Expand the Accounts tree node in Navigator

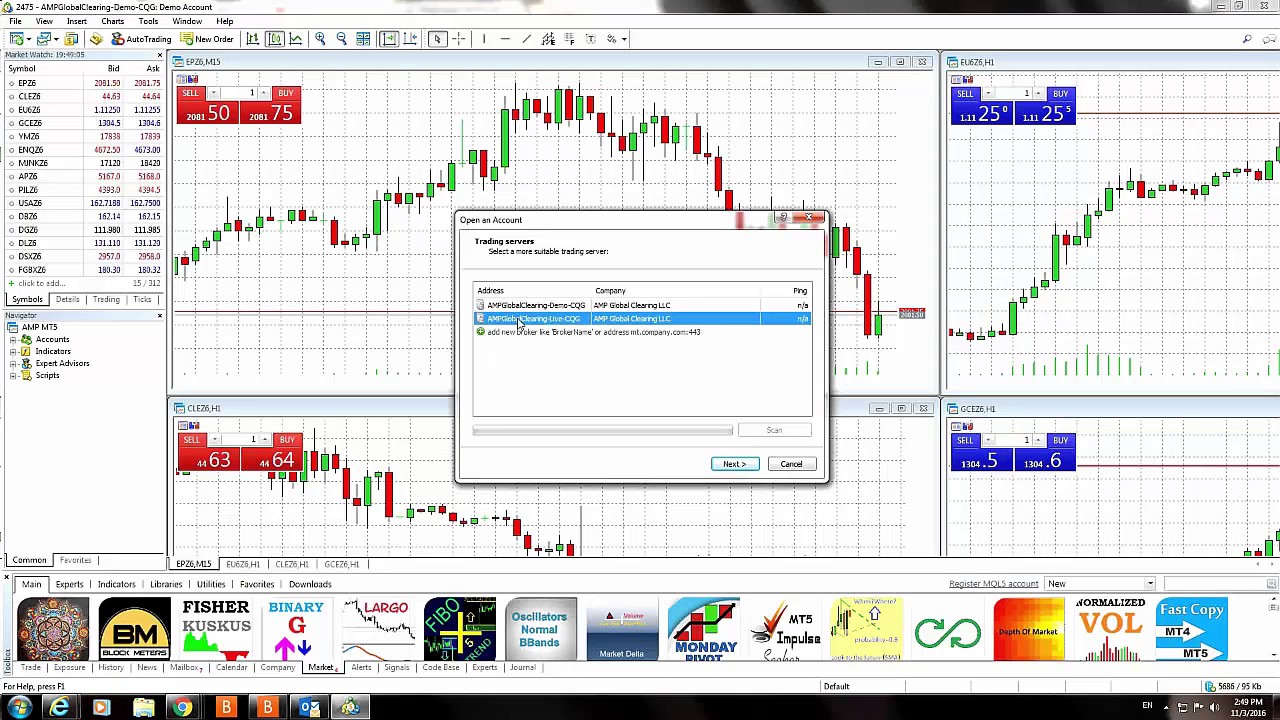[x=13, y=339]
